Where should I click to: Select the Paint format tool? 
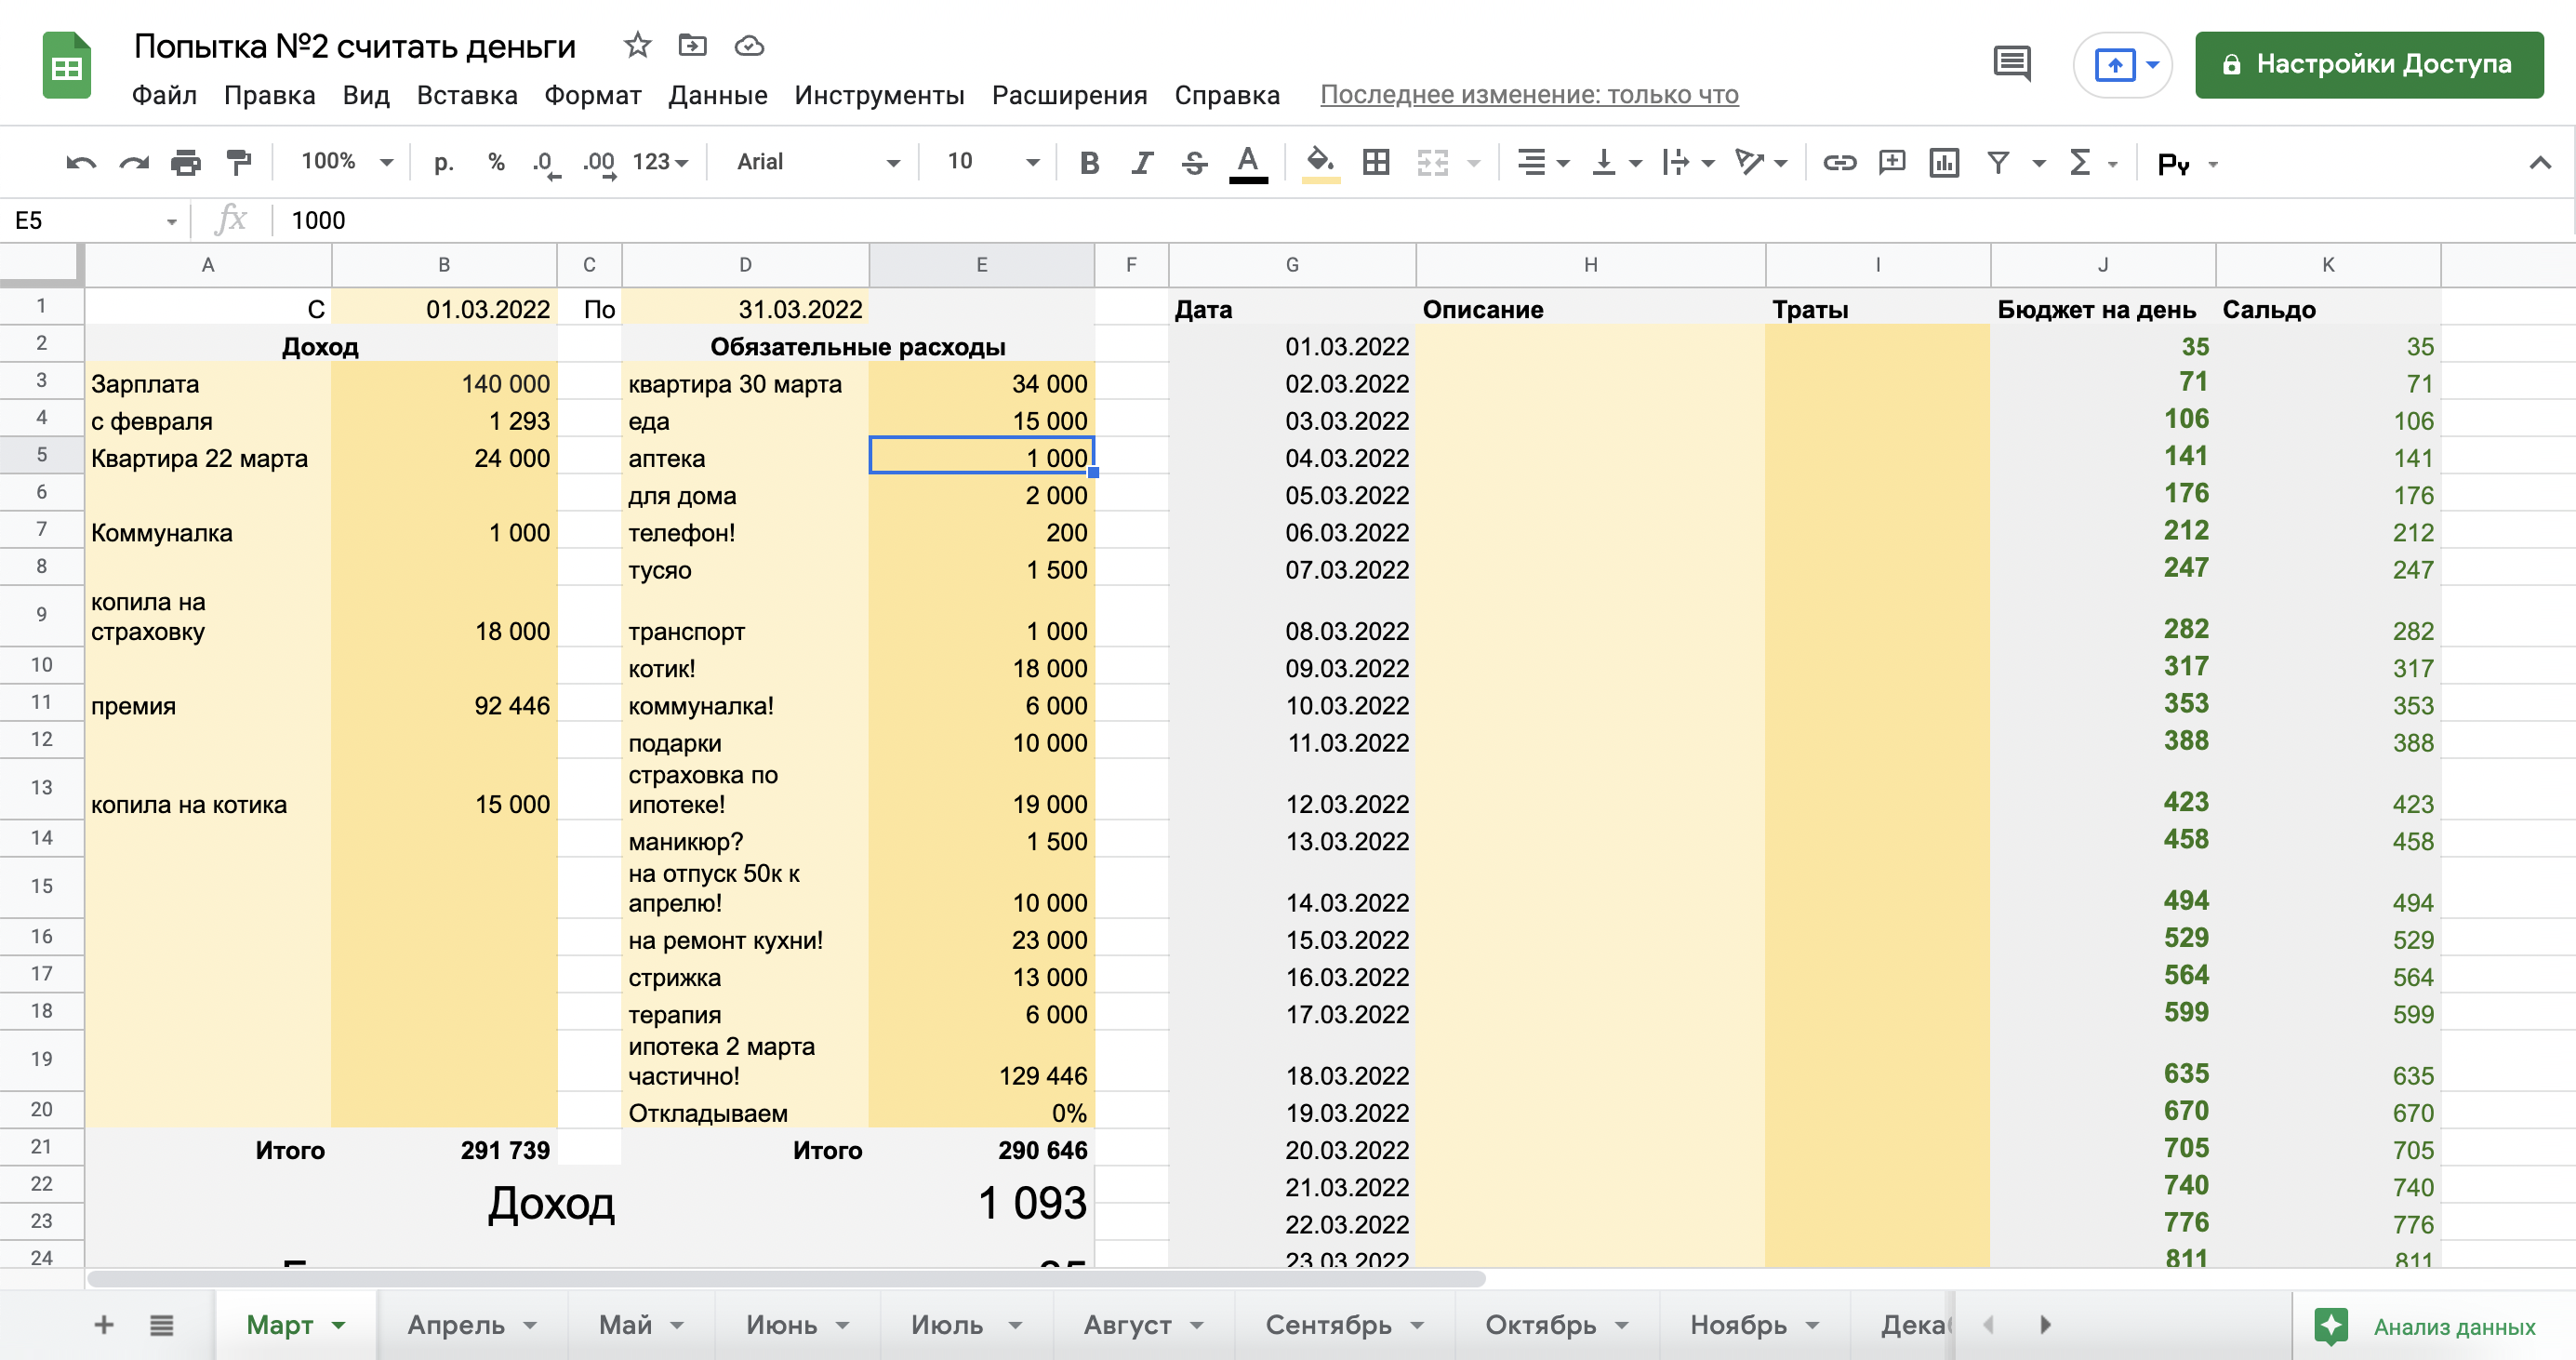[238, 162]
